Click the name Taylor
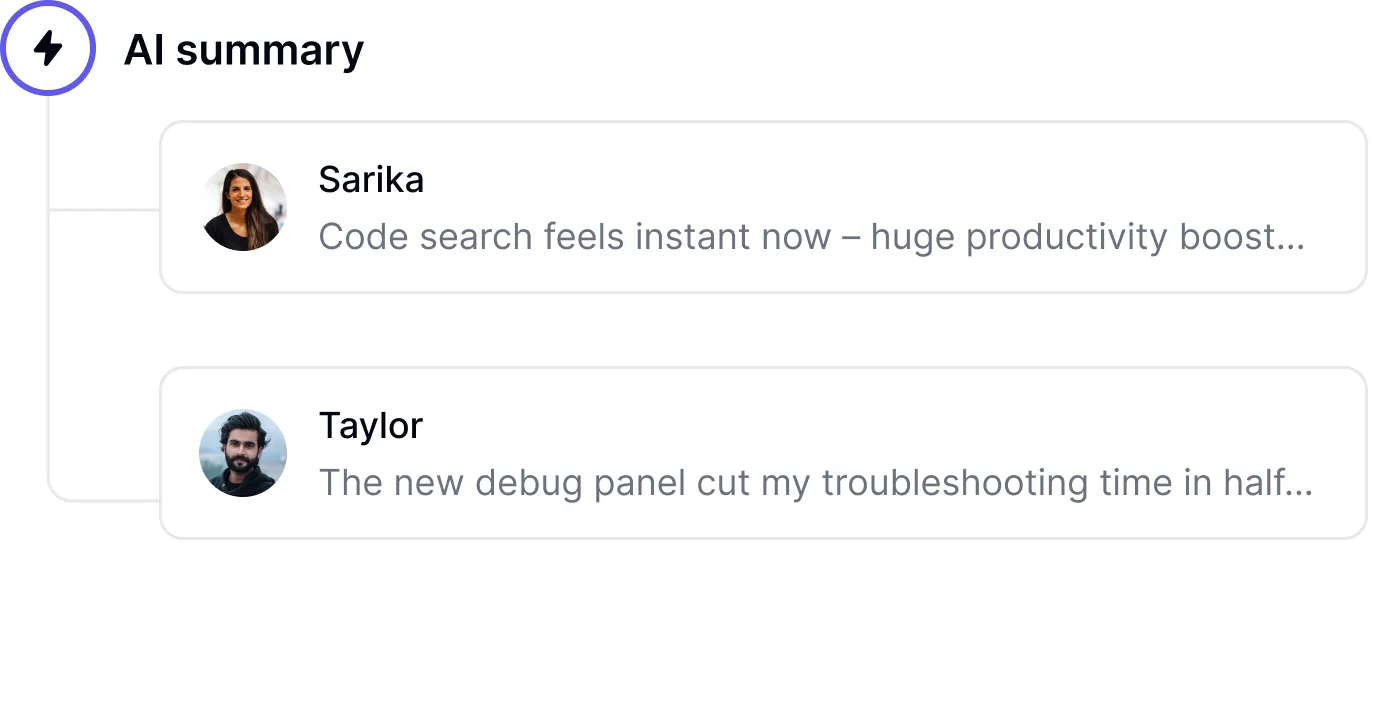1380x708 pixels. 371,426
